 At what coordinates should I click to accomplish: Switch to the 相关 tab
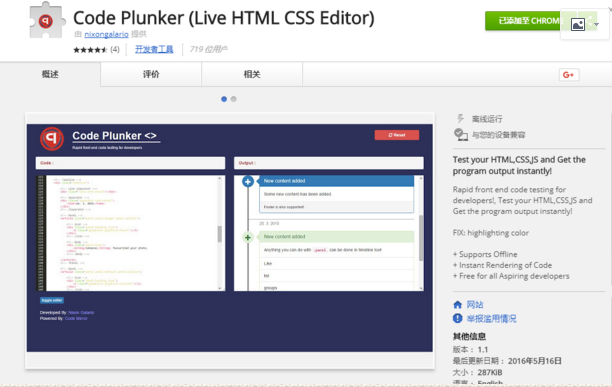(252, 74)
